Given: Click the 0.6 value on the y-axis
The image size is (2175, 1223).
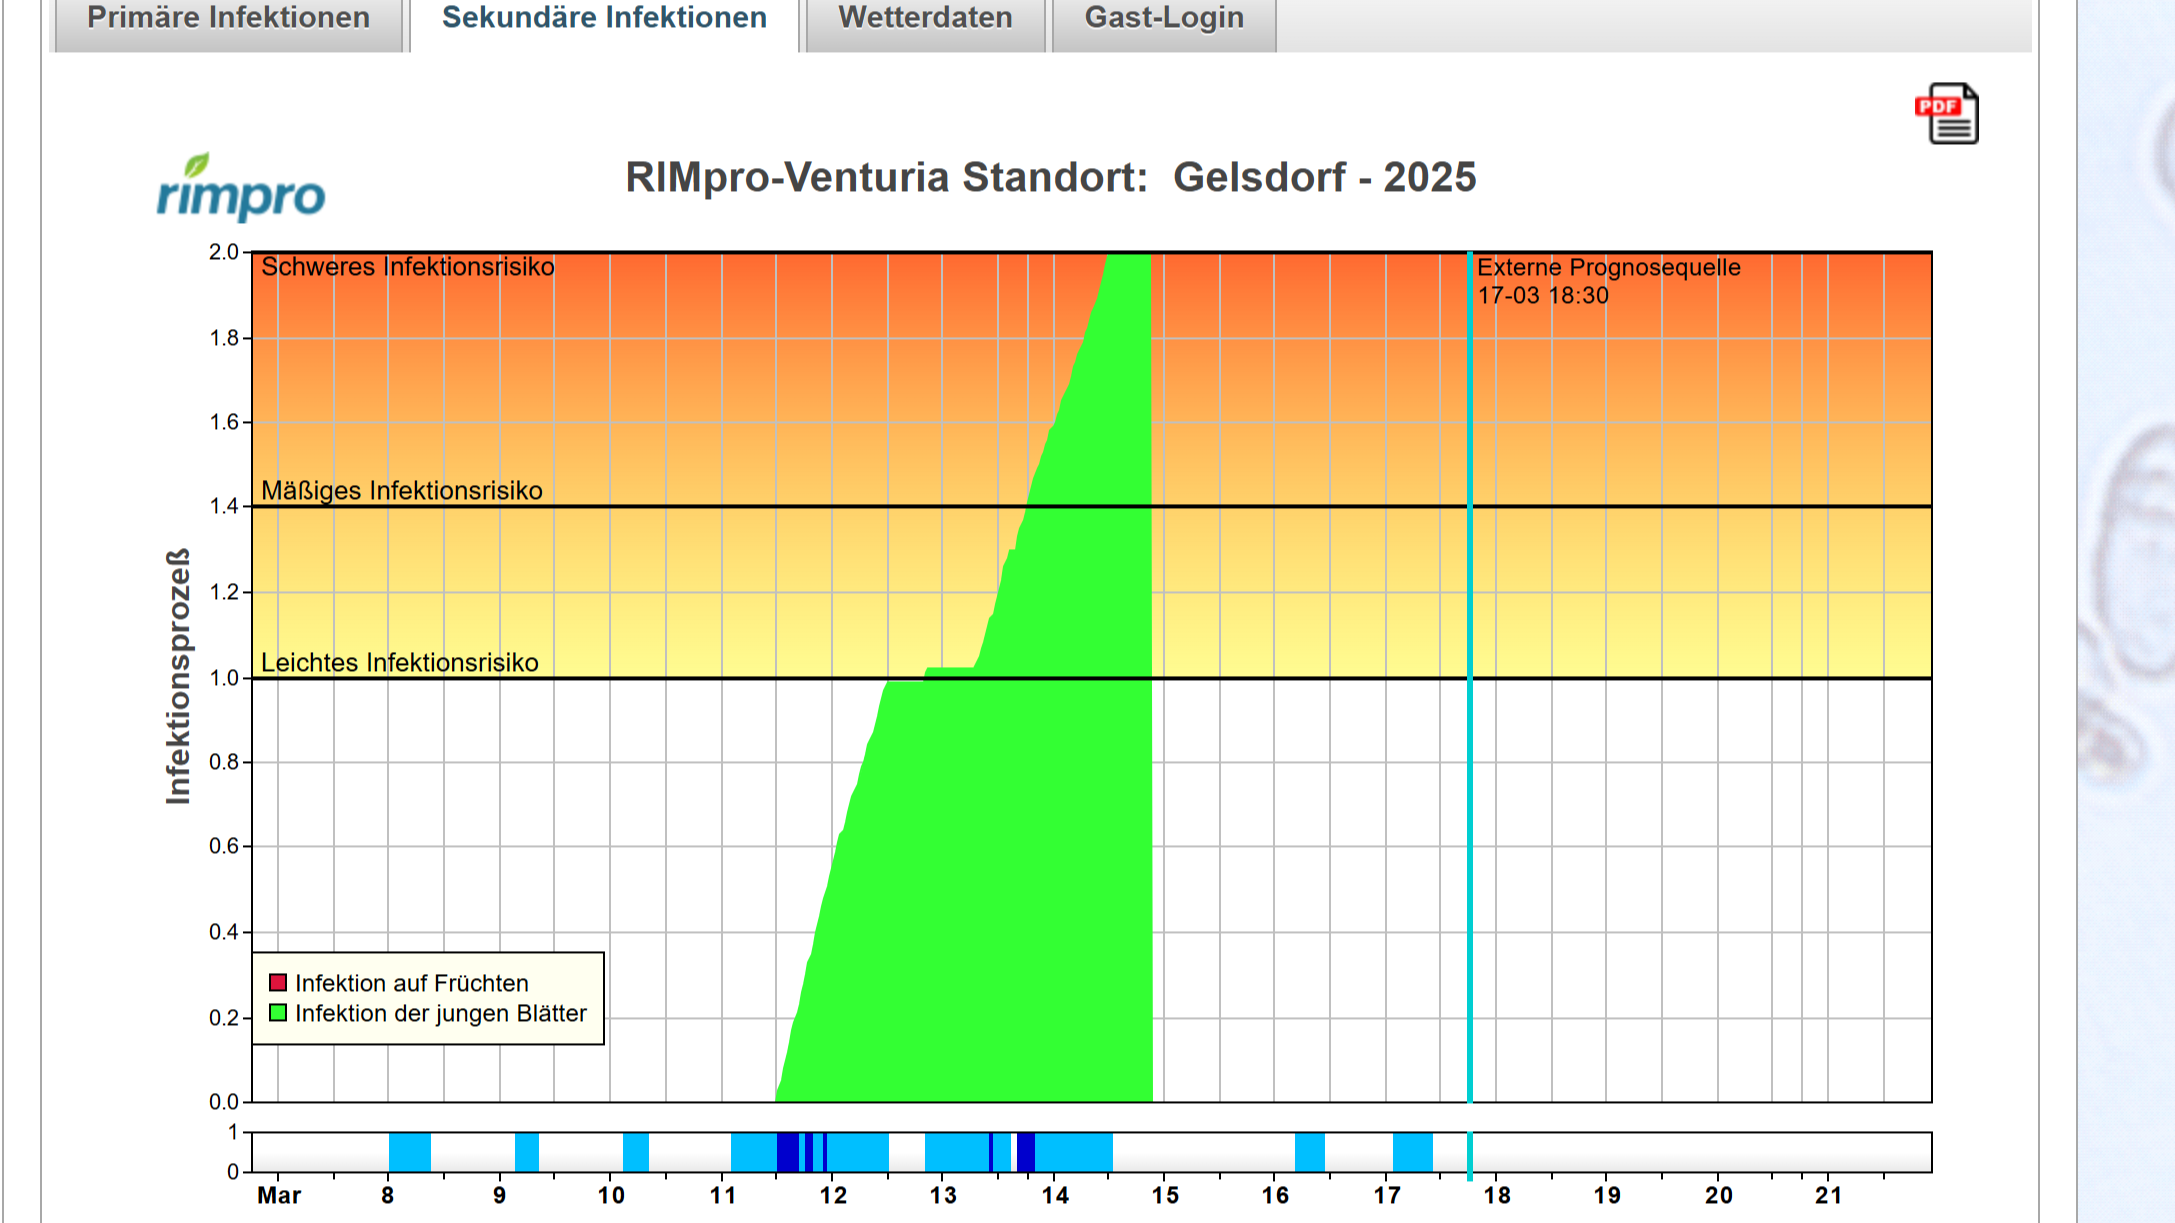Looking at the screenshot, I should coord(224,846).
